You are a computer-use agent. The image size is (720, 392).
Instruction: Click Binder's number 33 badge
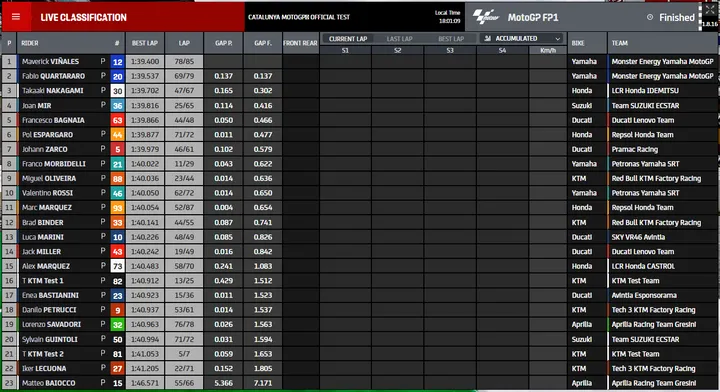pos(118,223)
